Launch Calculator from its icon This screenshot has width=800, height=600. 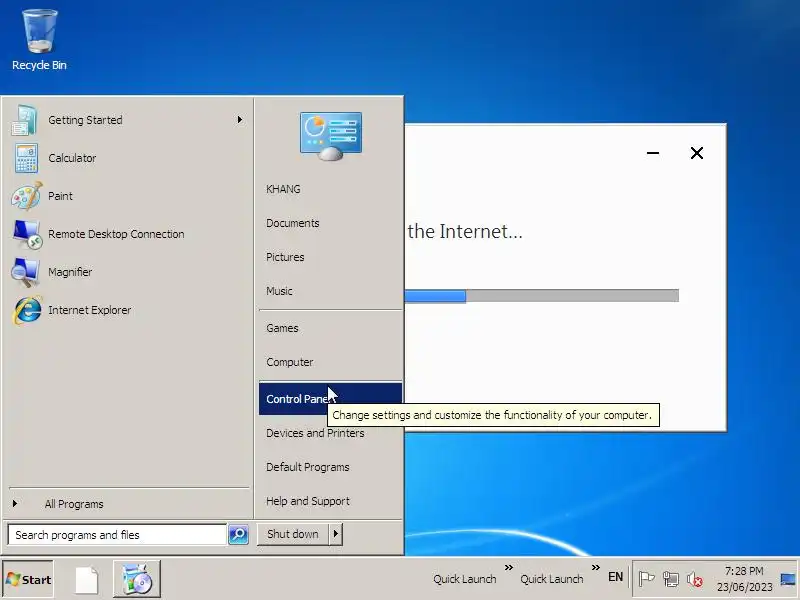[x=26, y=158]
